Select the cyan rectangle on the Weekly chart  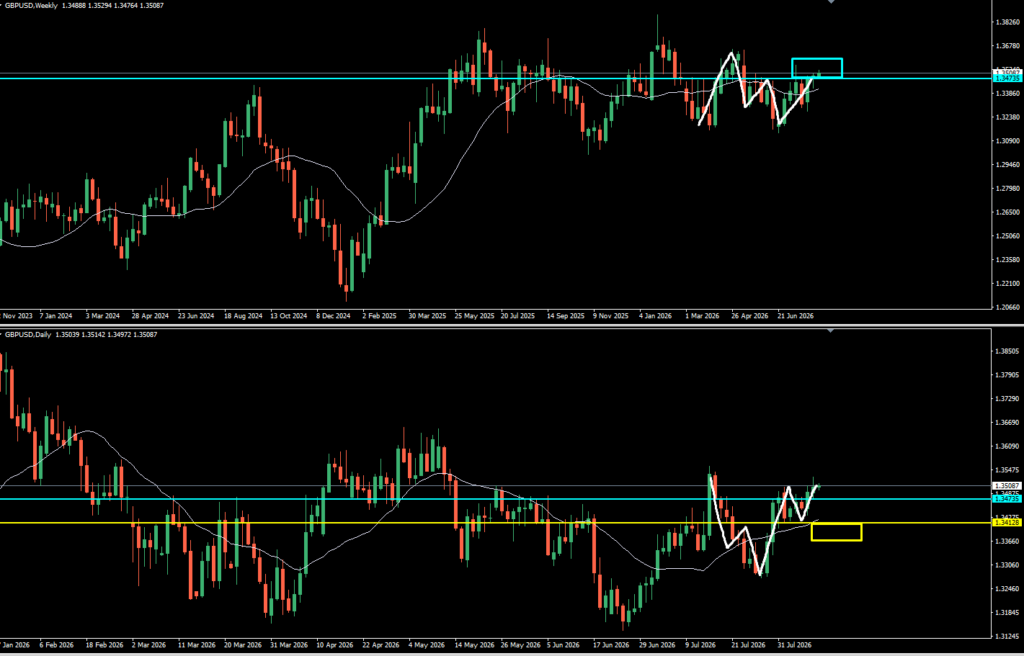point(817,68)
